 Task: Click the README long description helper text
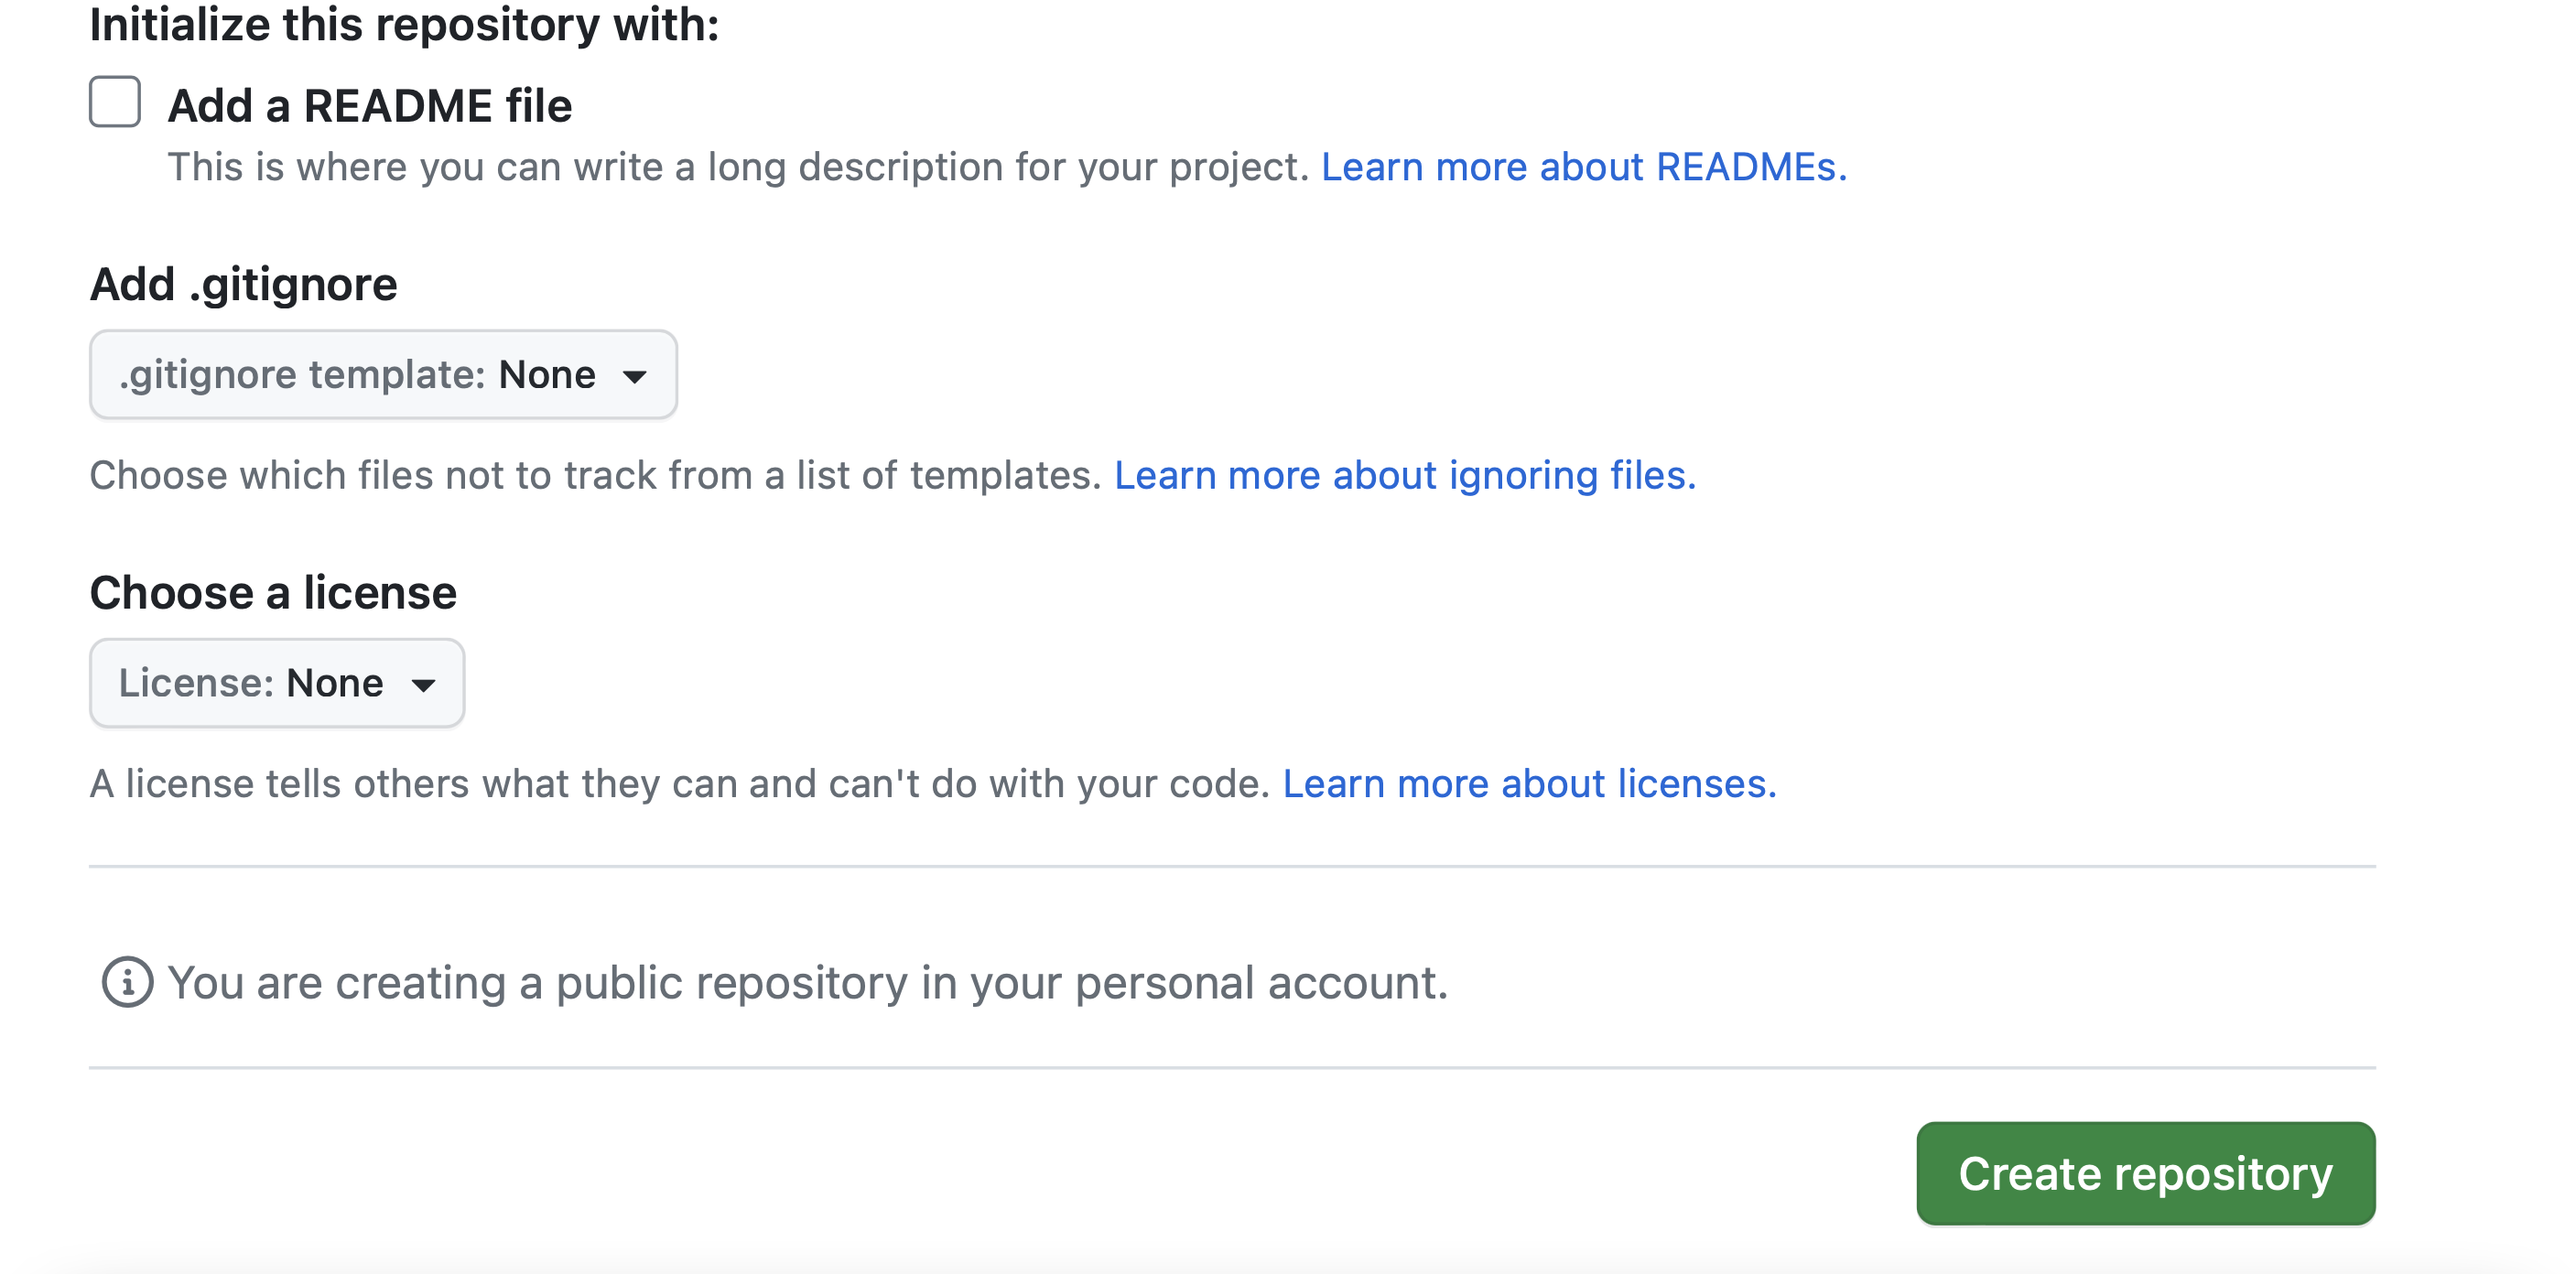(x=738, y=167)
